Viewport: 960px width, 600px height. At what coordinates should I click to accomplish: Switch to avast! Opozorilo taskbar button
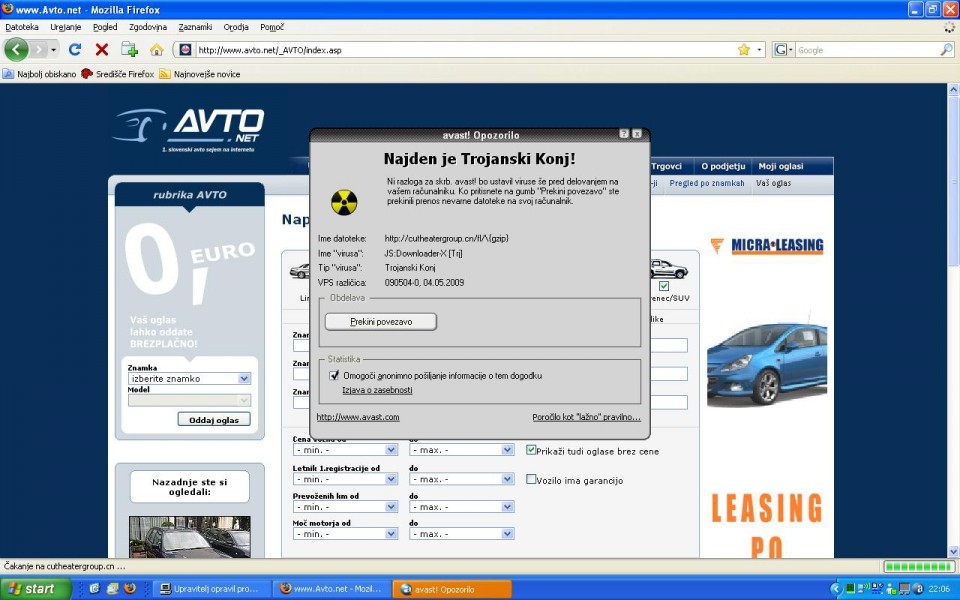tap(452, 589)
